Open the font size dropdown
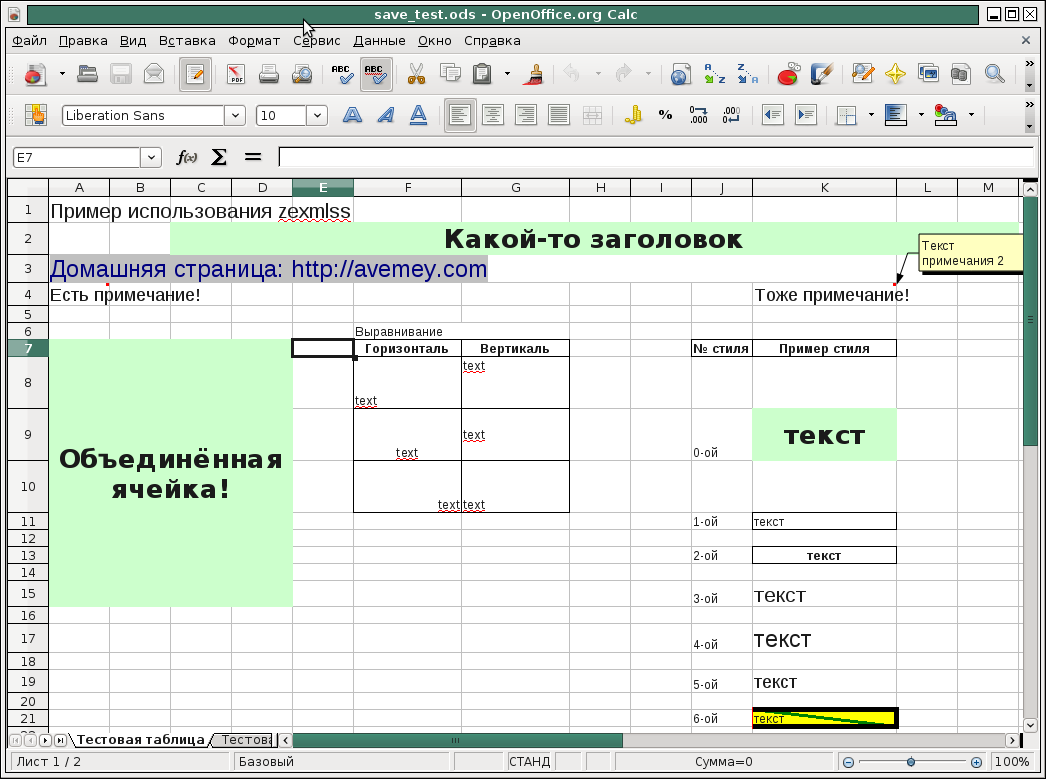This screenshot has width=1046, height=779. point(317,115)
